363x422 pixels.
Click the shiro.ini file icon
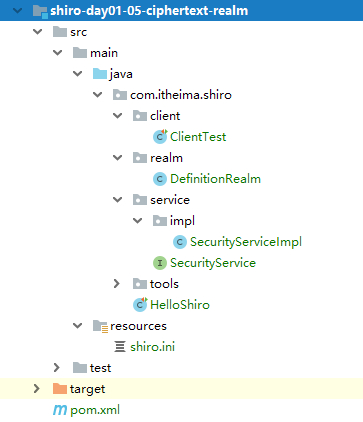120,347
